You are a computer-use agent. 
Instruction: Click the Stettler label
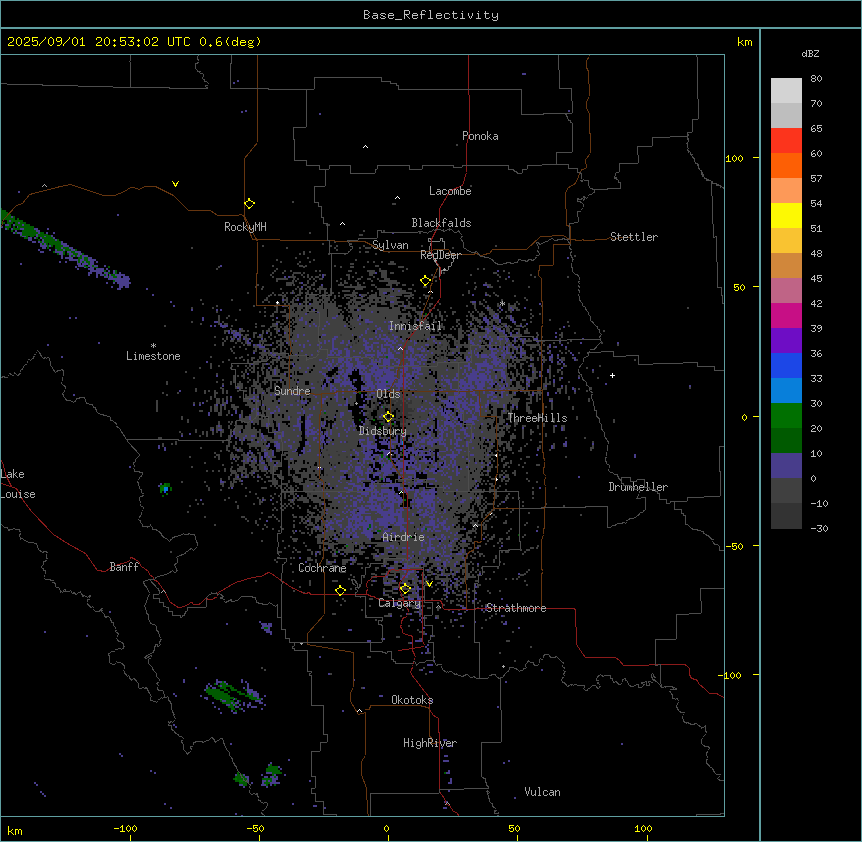(x=634, y=237)
